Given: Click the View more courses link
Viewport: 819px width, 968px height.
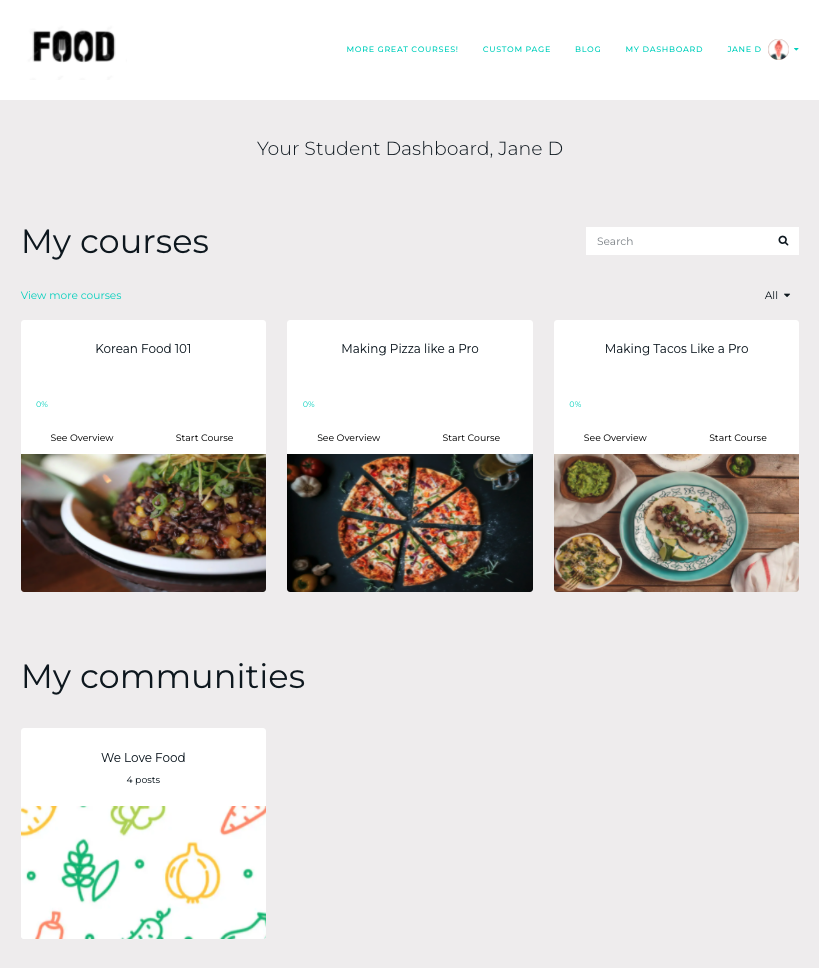Looking at the screenshot, I should [71, 295].
